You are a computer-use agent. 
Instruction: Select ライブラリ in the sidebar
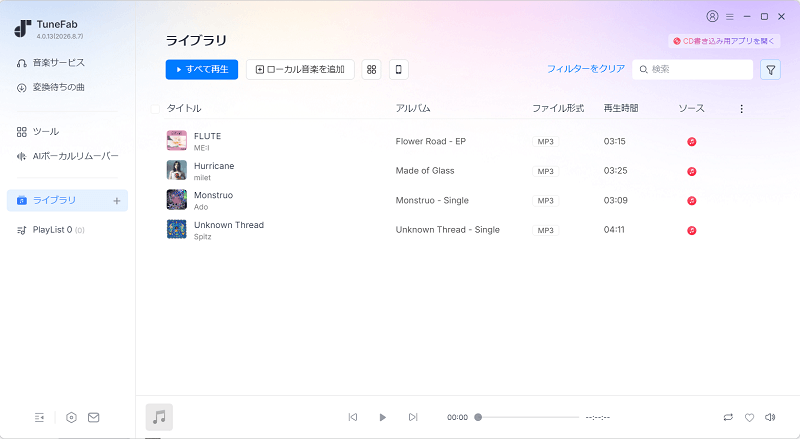(67, 200)
